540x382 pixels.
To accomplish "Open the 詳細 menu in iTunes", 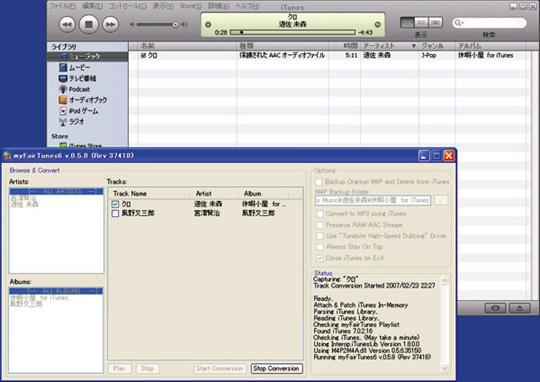I will (219, 6).
